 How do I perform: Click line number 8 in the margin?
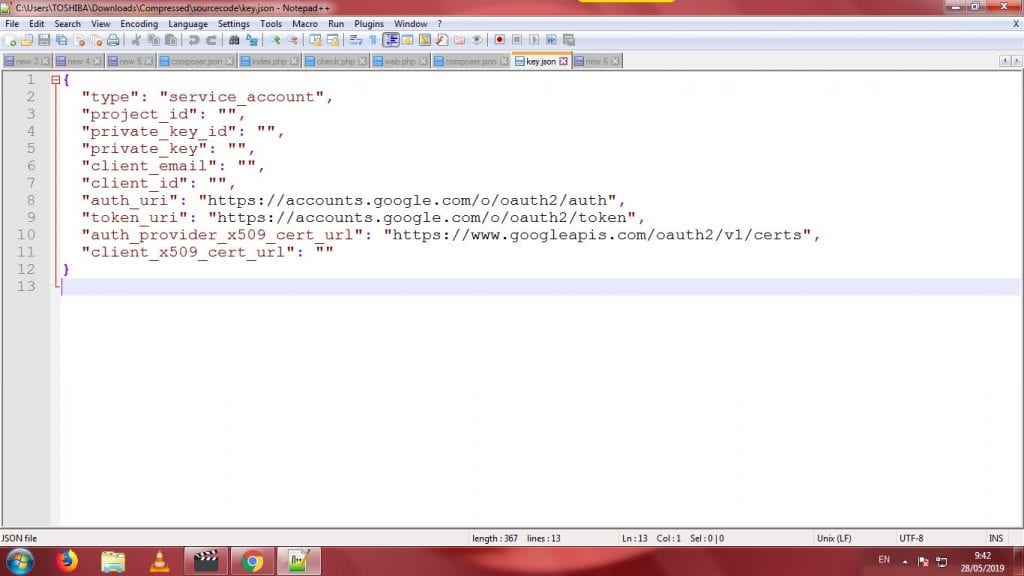(x=30, y=200)
